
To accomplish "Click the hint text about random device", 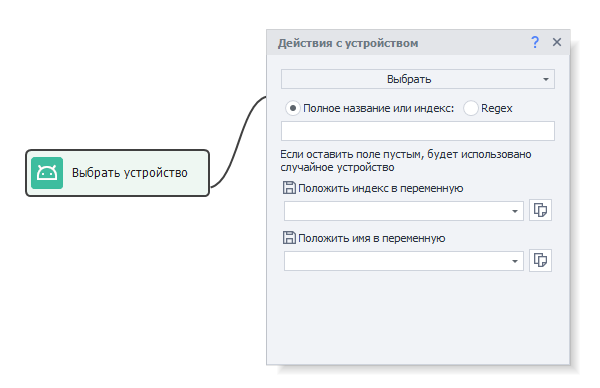I will point(406,161).
